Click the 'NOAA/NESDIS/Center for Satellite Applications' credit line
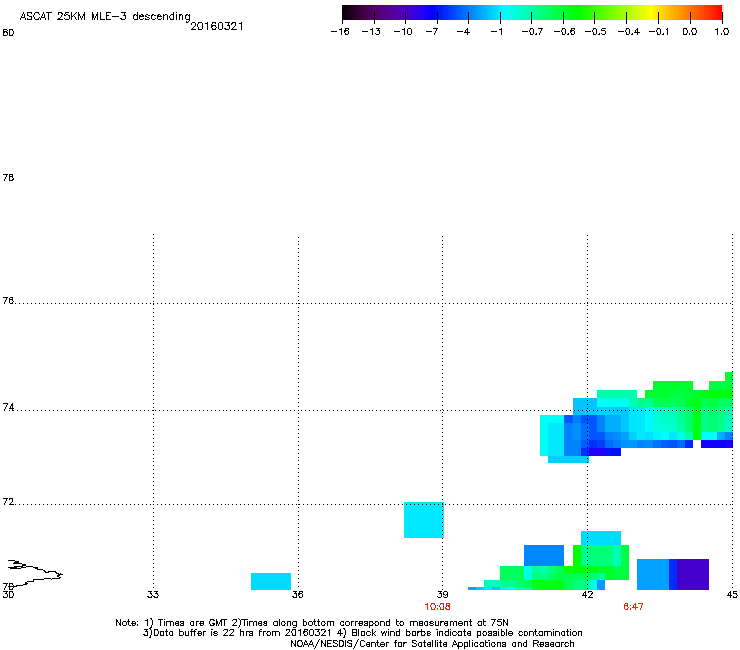Image resolution: width=740 pixels, height=650 pixels. [432, 644]
